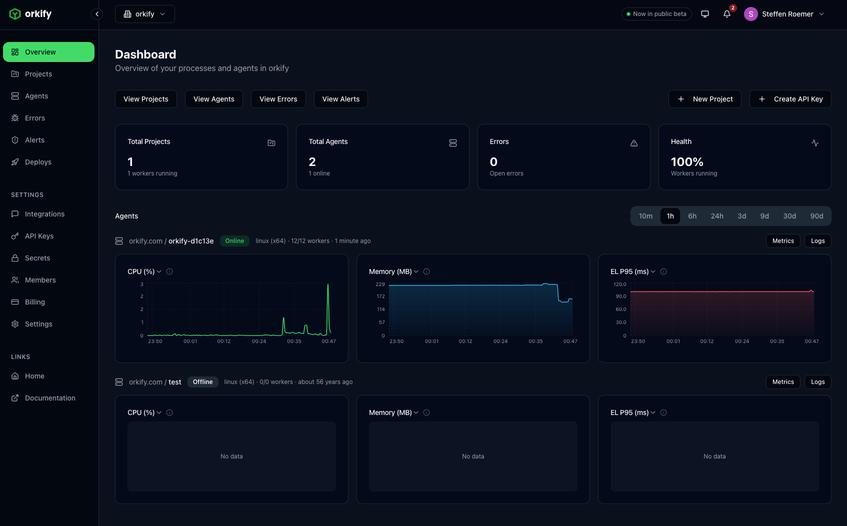Set the time range to 90d

click(x=816, y=216)
